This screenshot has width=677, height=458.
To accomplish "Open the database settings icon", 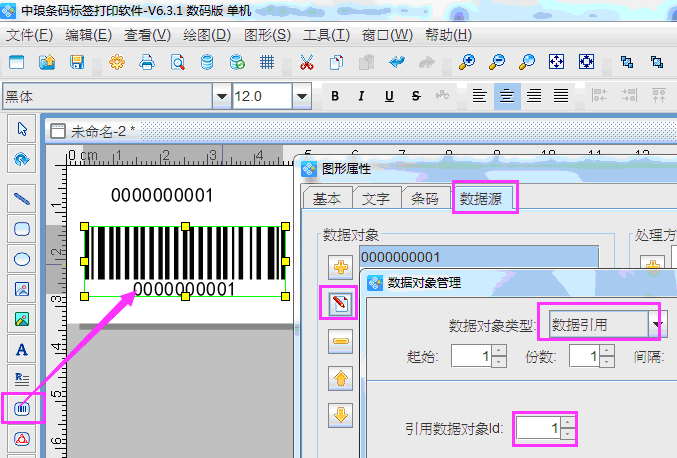I will click(x=207, y=62).
